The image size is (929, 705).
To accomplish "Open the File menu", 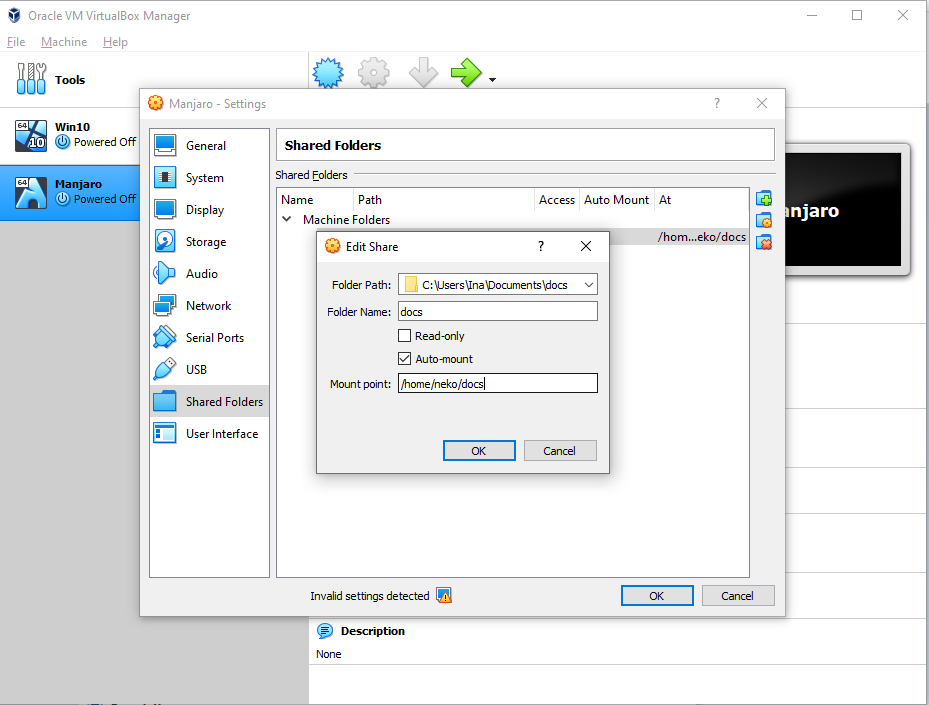I will pyautogui.click(x=16, y=41).
